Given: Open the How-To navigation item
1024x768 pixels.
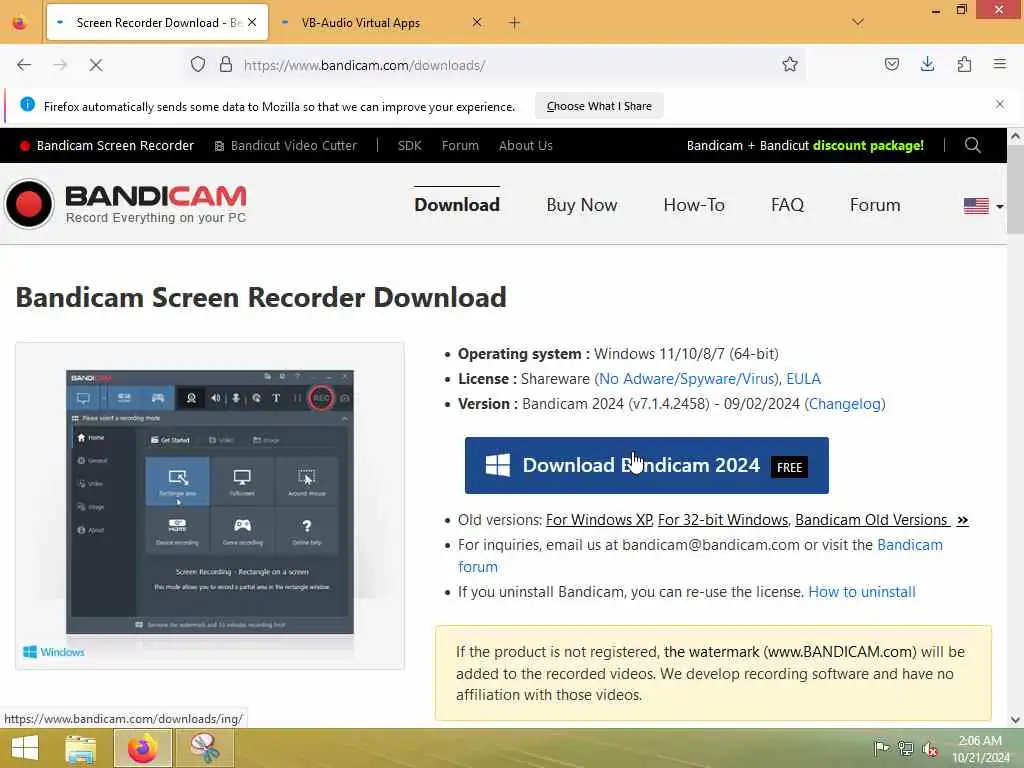Looking at the screenshot, I should pos(694,205).
